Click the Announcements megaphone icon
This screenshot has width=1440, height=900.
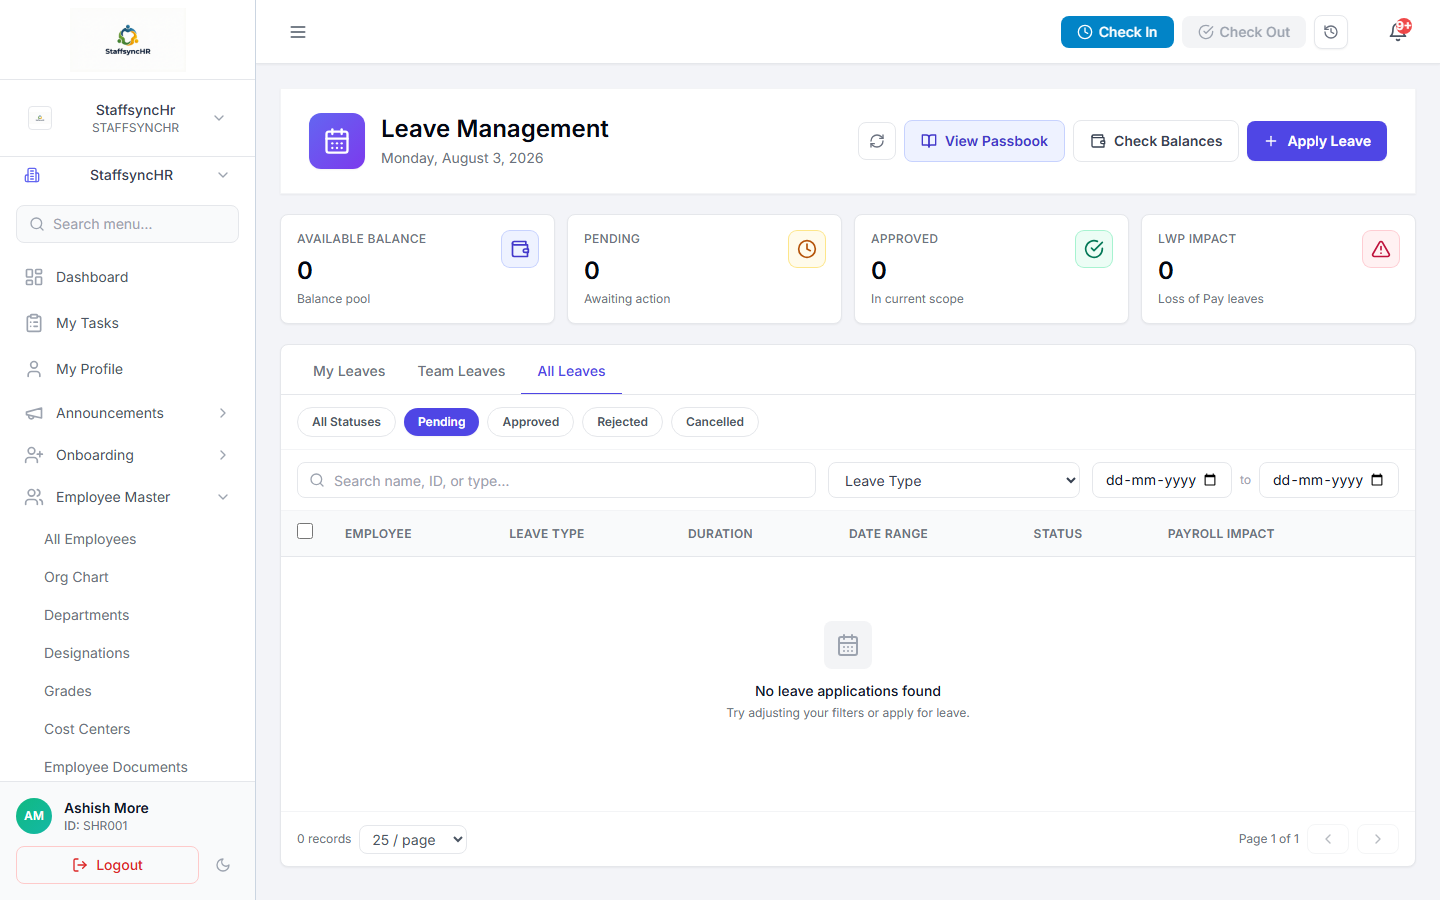[x=34, y=413]
